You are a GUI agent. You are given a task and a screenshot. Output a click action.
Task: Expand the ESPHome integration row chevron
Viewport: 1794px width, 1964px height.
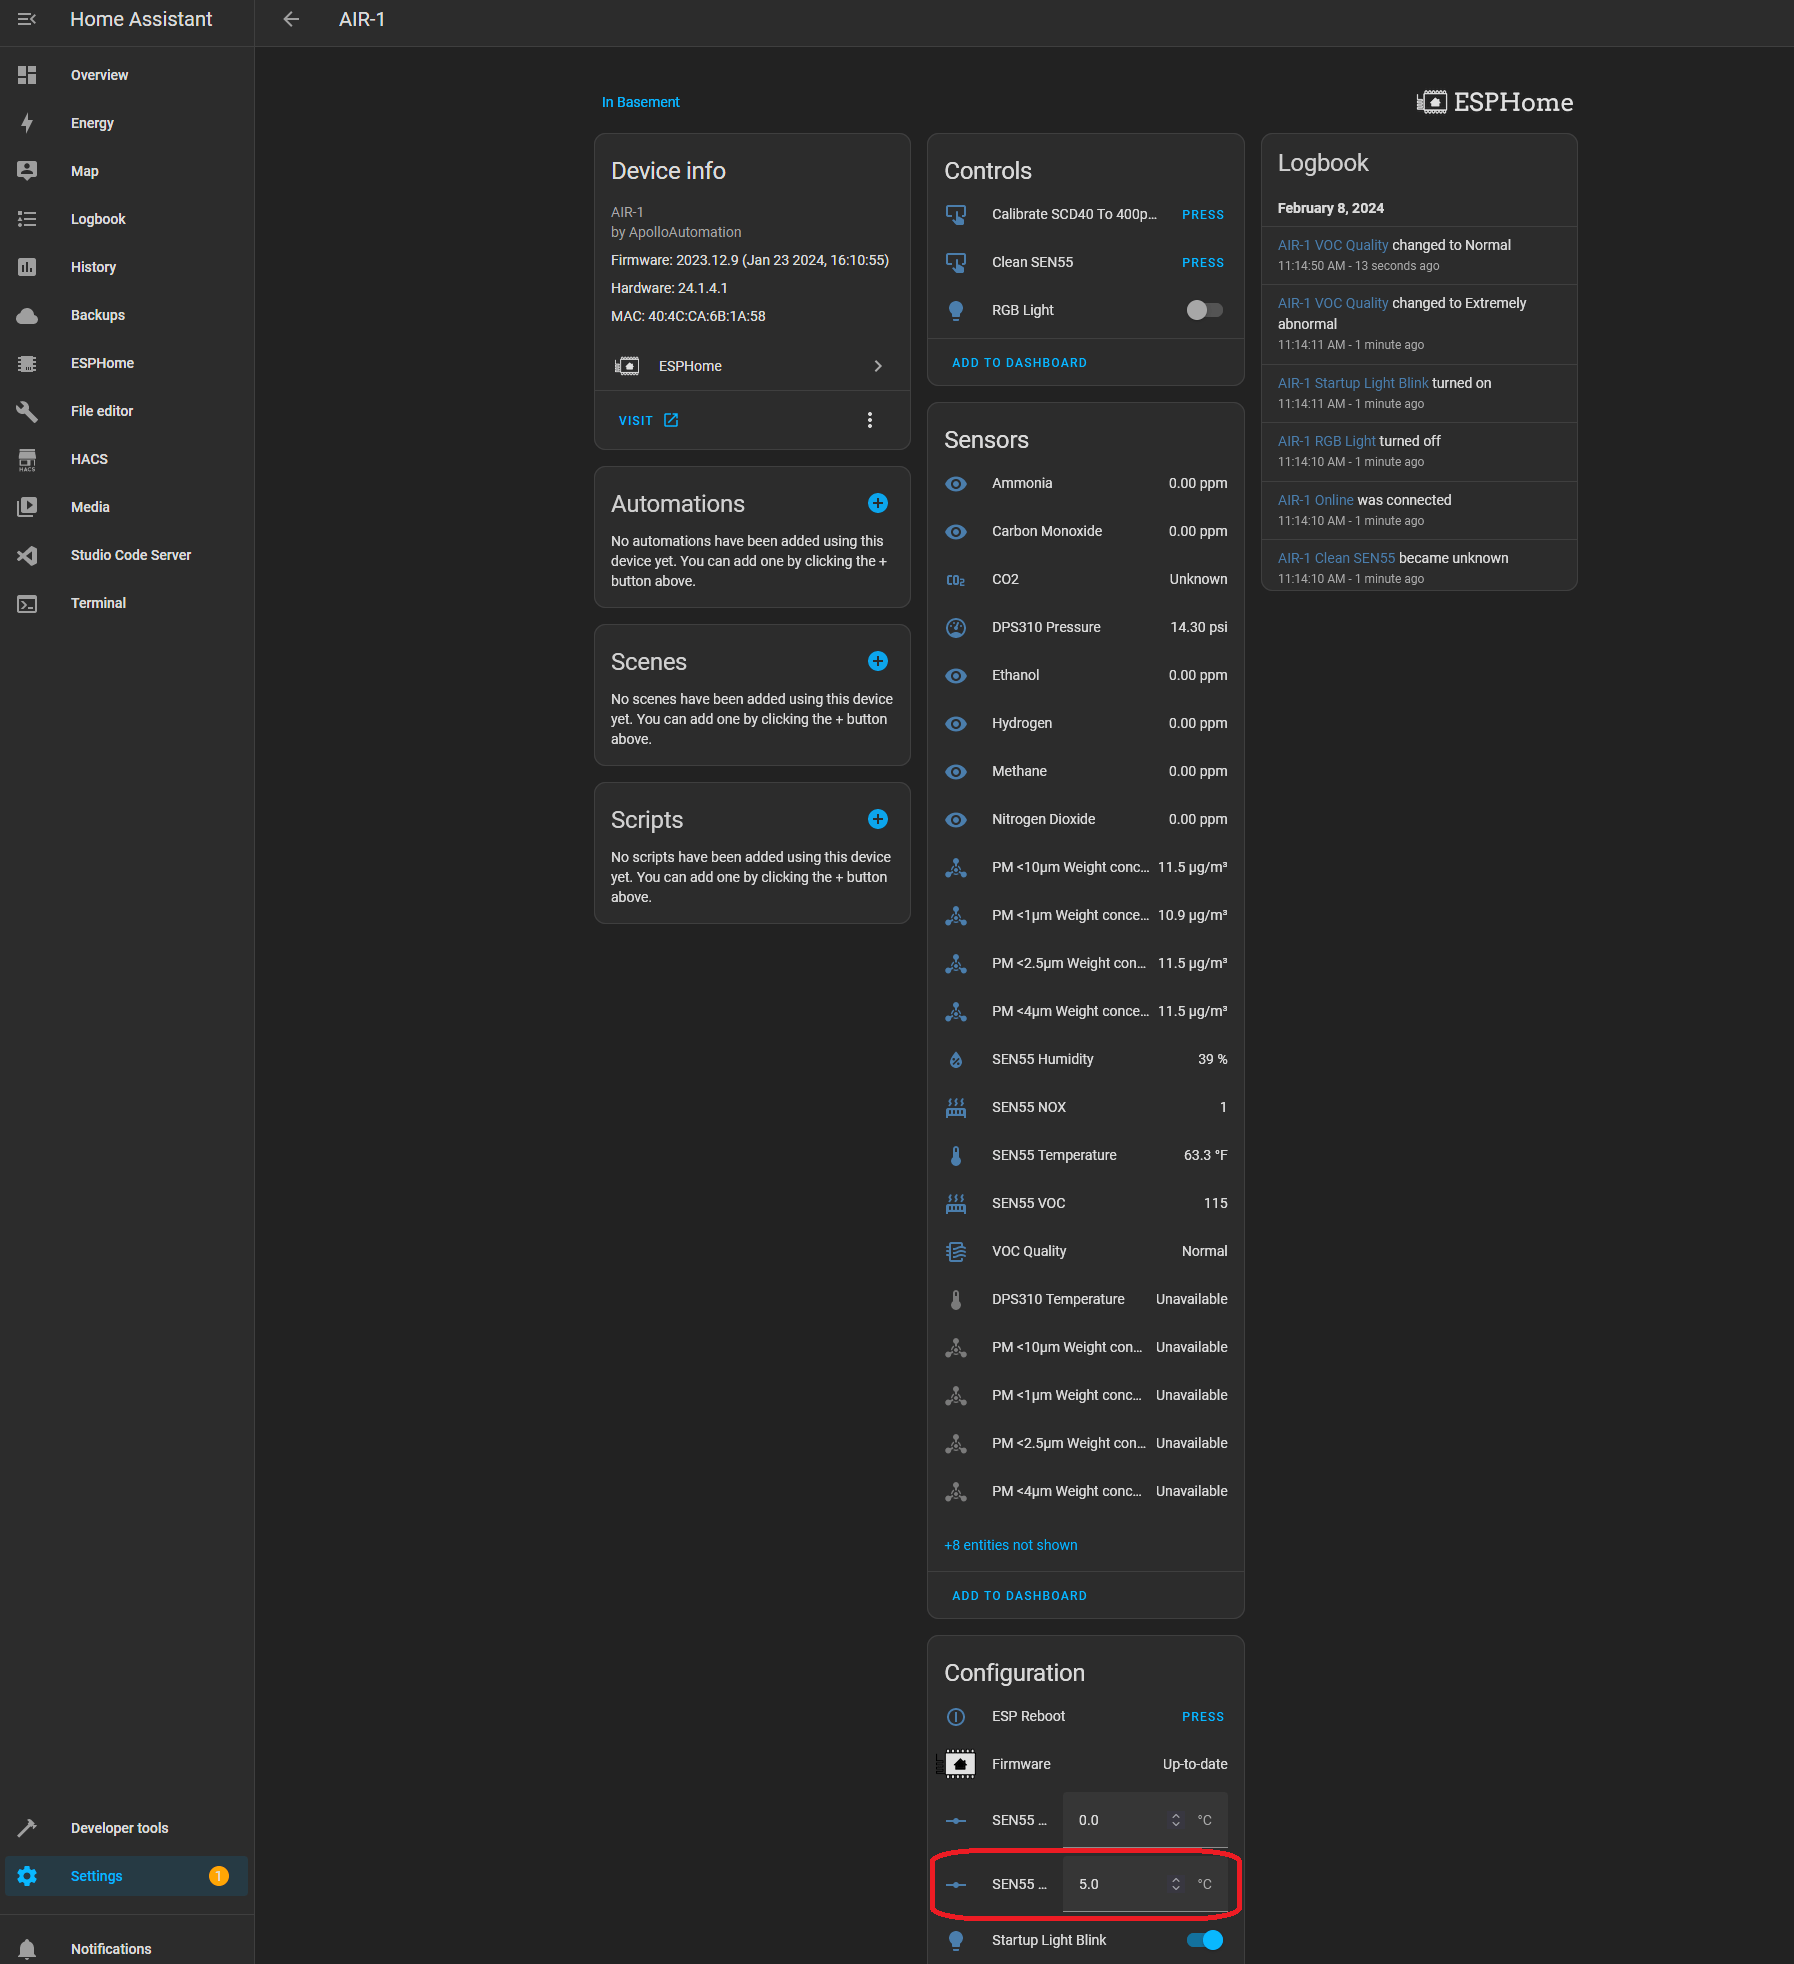[877, 367]
